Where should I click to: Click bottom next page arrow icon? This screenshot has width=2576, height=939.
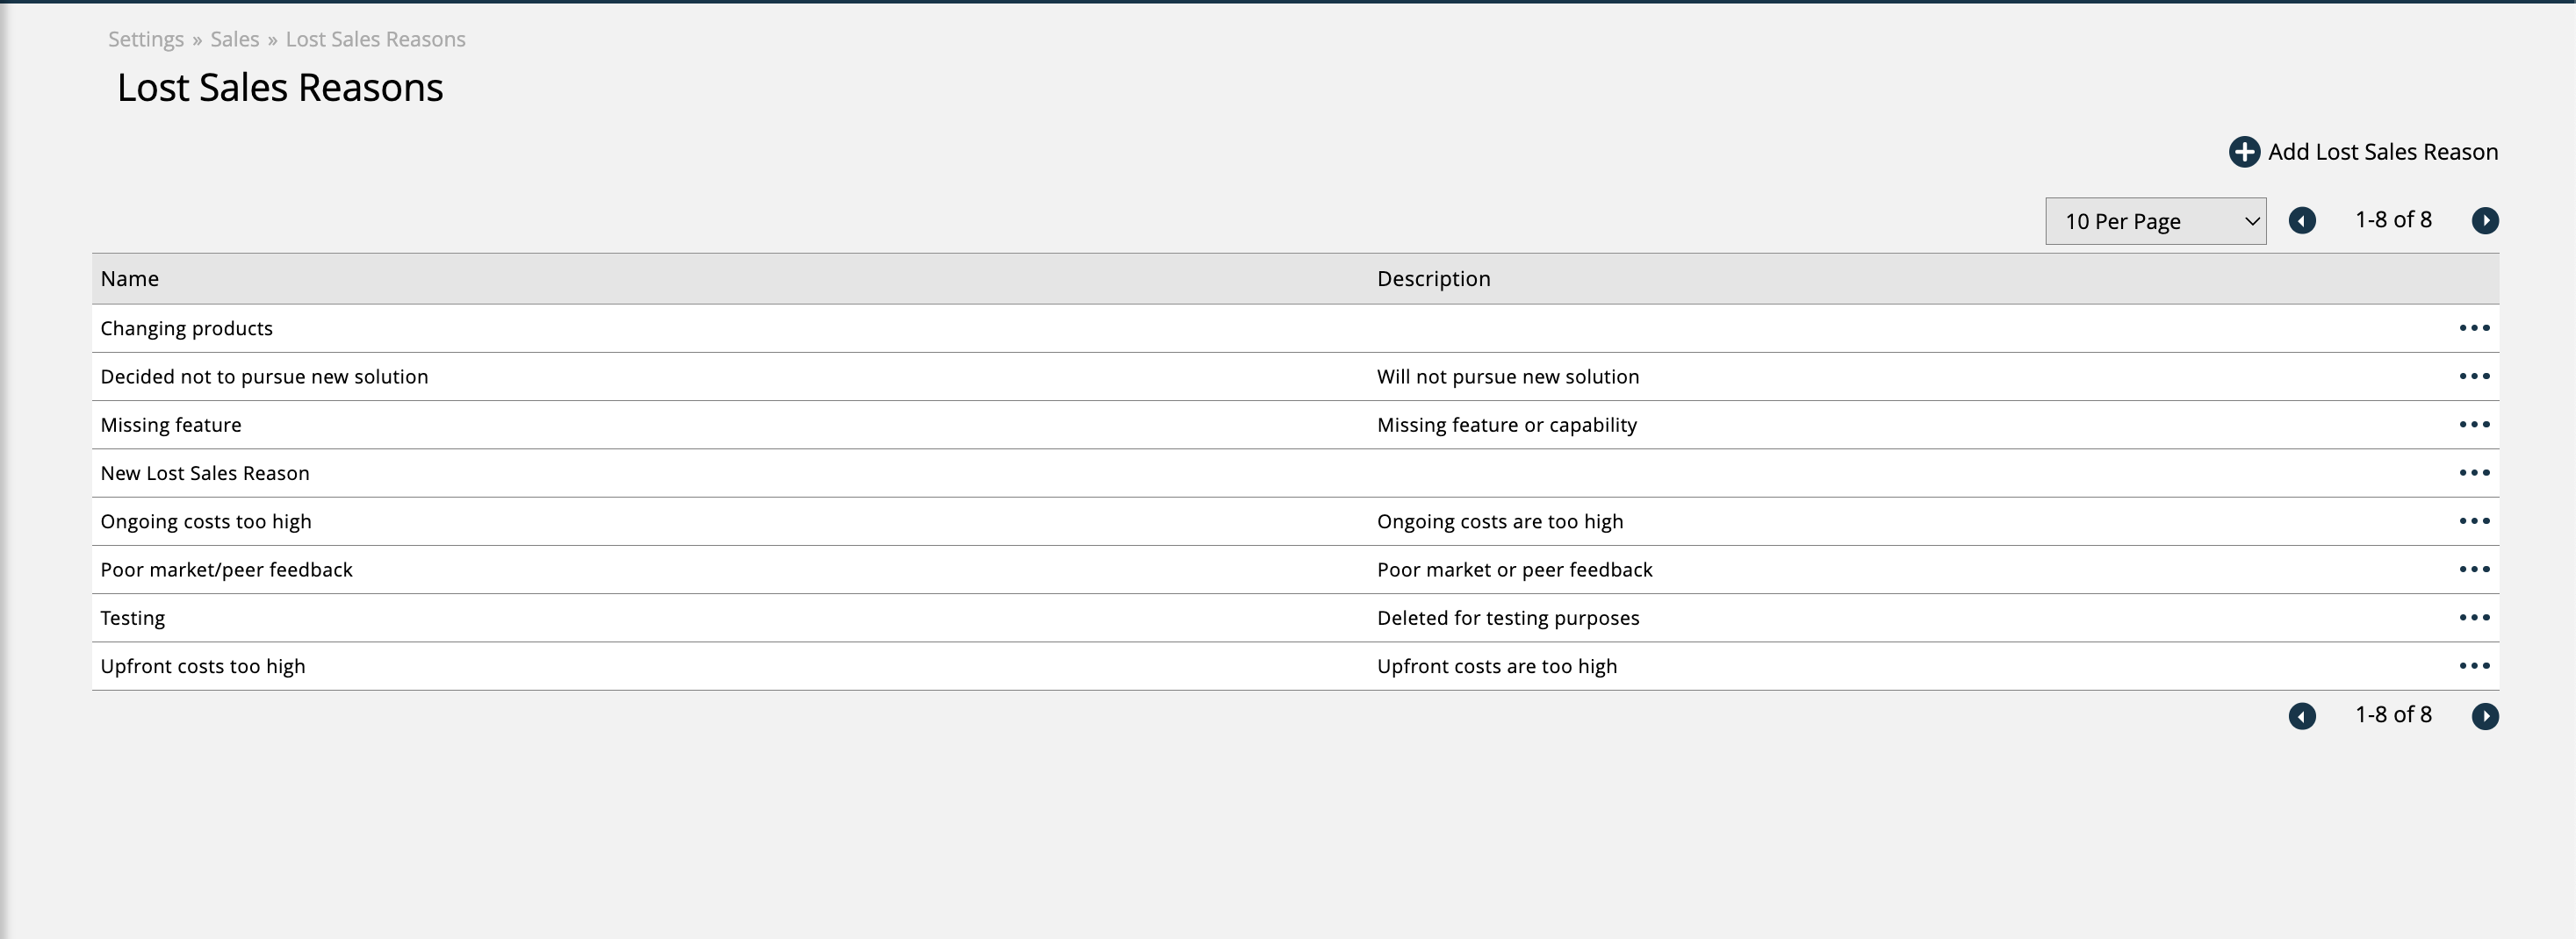pos(2484,716)
